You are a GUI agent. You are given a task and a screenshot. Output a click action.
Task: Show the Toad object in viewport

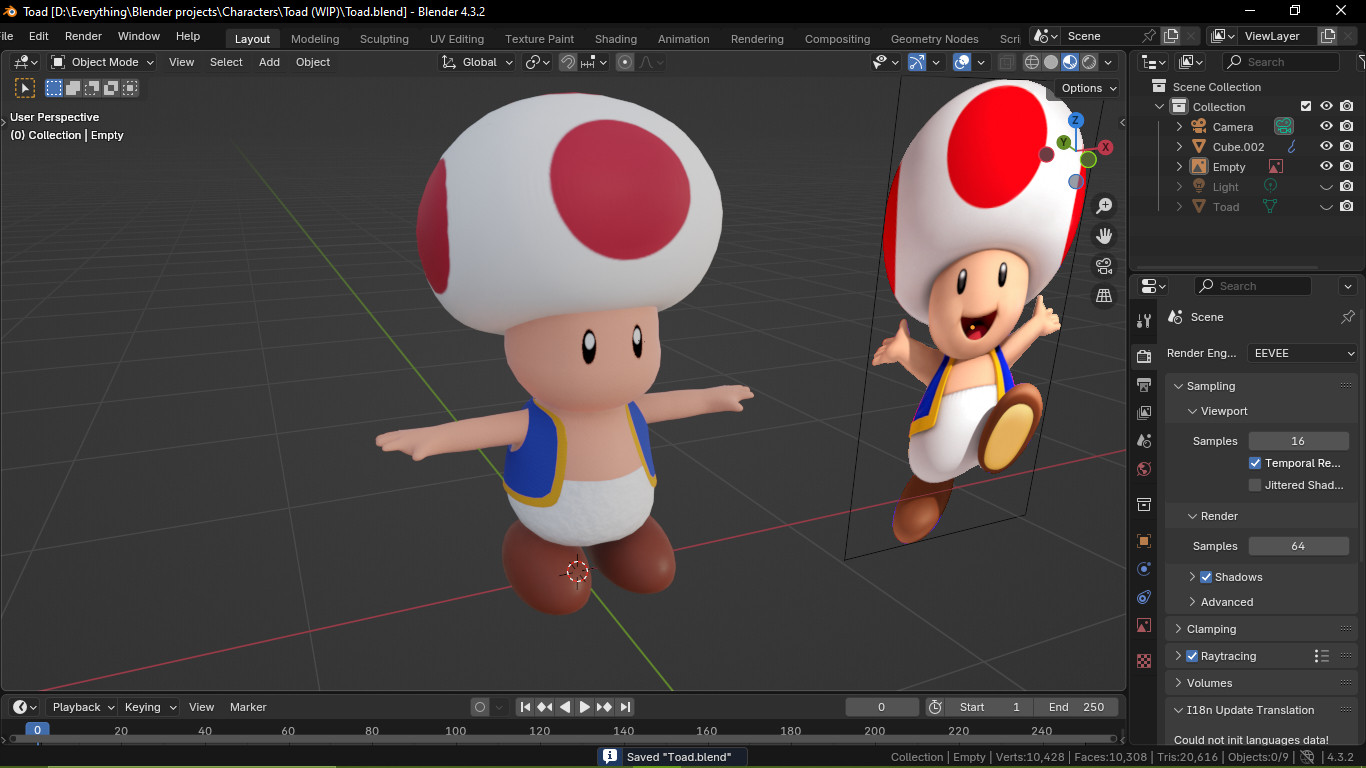coord(1326,207)
